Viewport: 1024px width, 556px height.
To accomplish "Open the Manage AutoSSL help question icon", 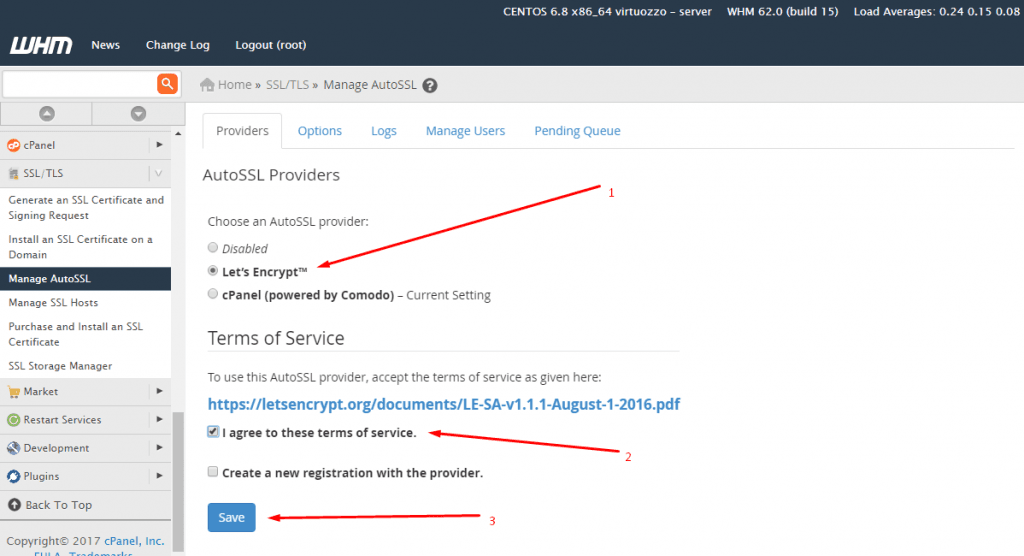I will pos(430,86).
